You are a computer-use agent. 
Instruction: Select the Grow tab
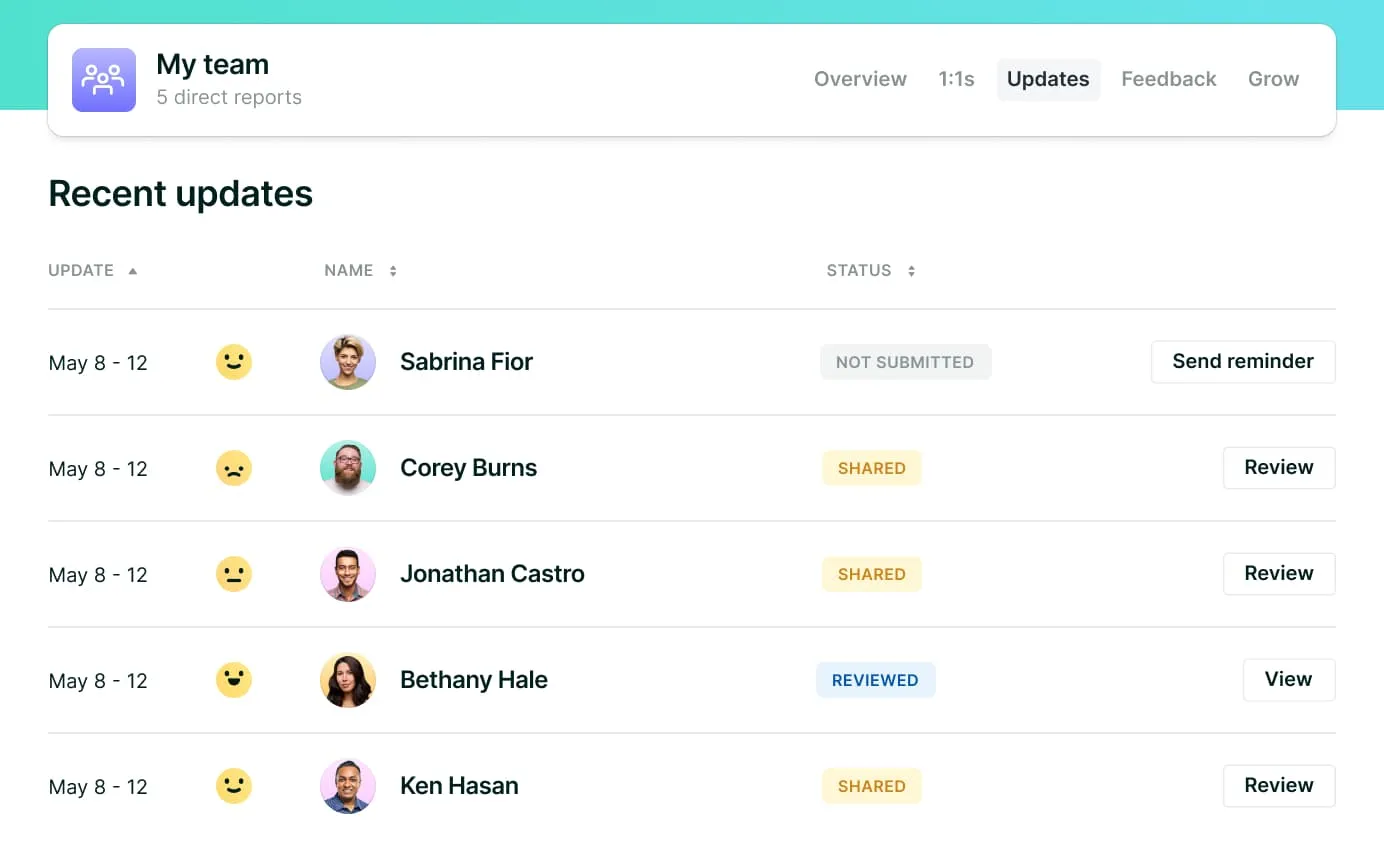(x=1273, y=79)
